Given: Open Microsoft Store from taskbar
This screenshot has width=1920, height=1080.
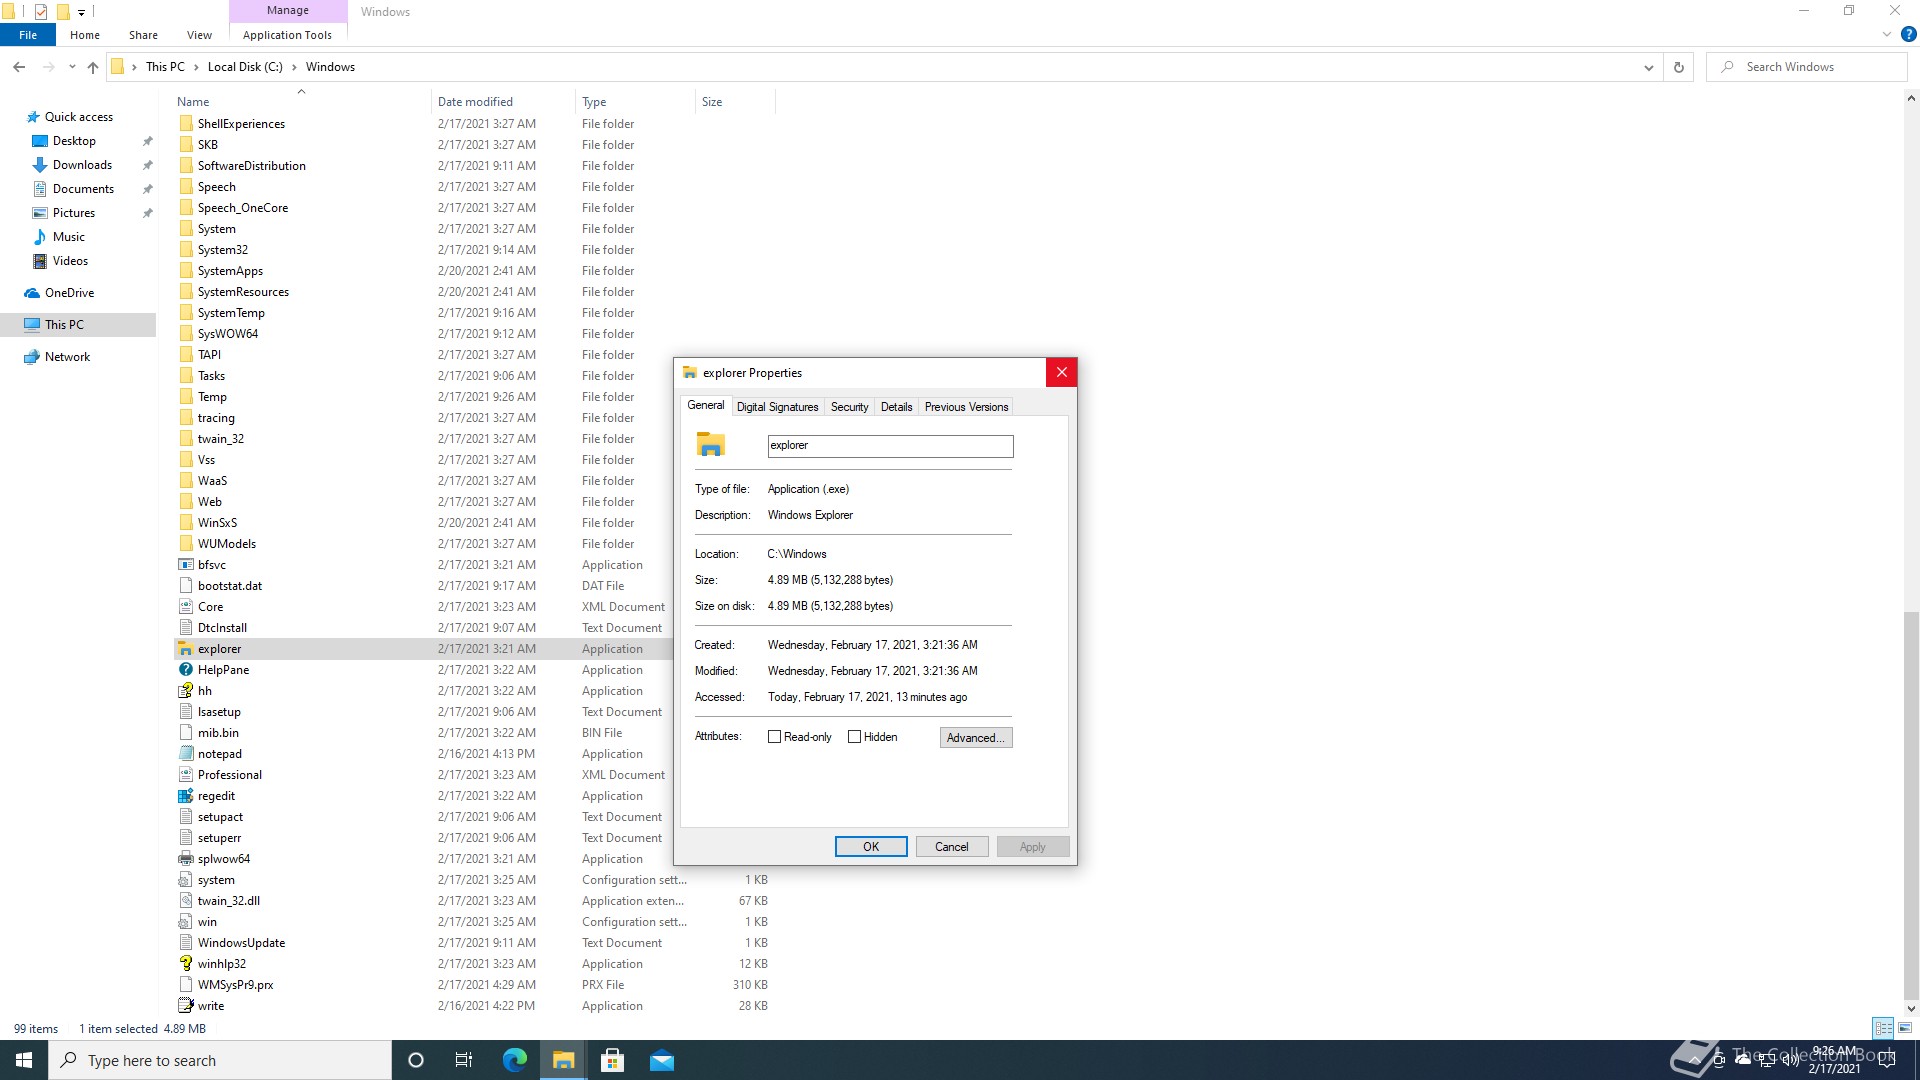Looking at the screenshot, I should (613, 1060).
